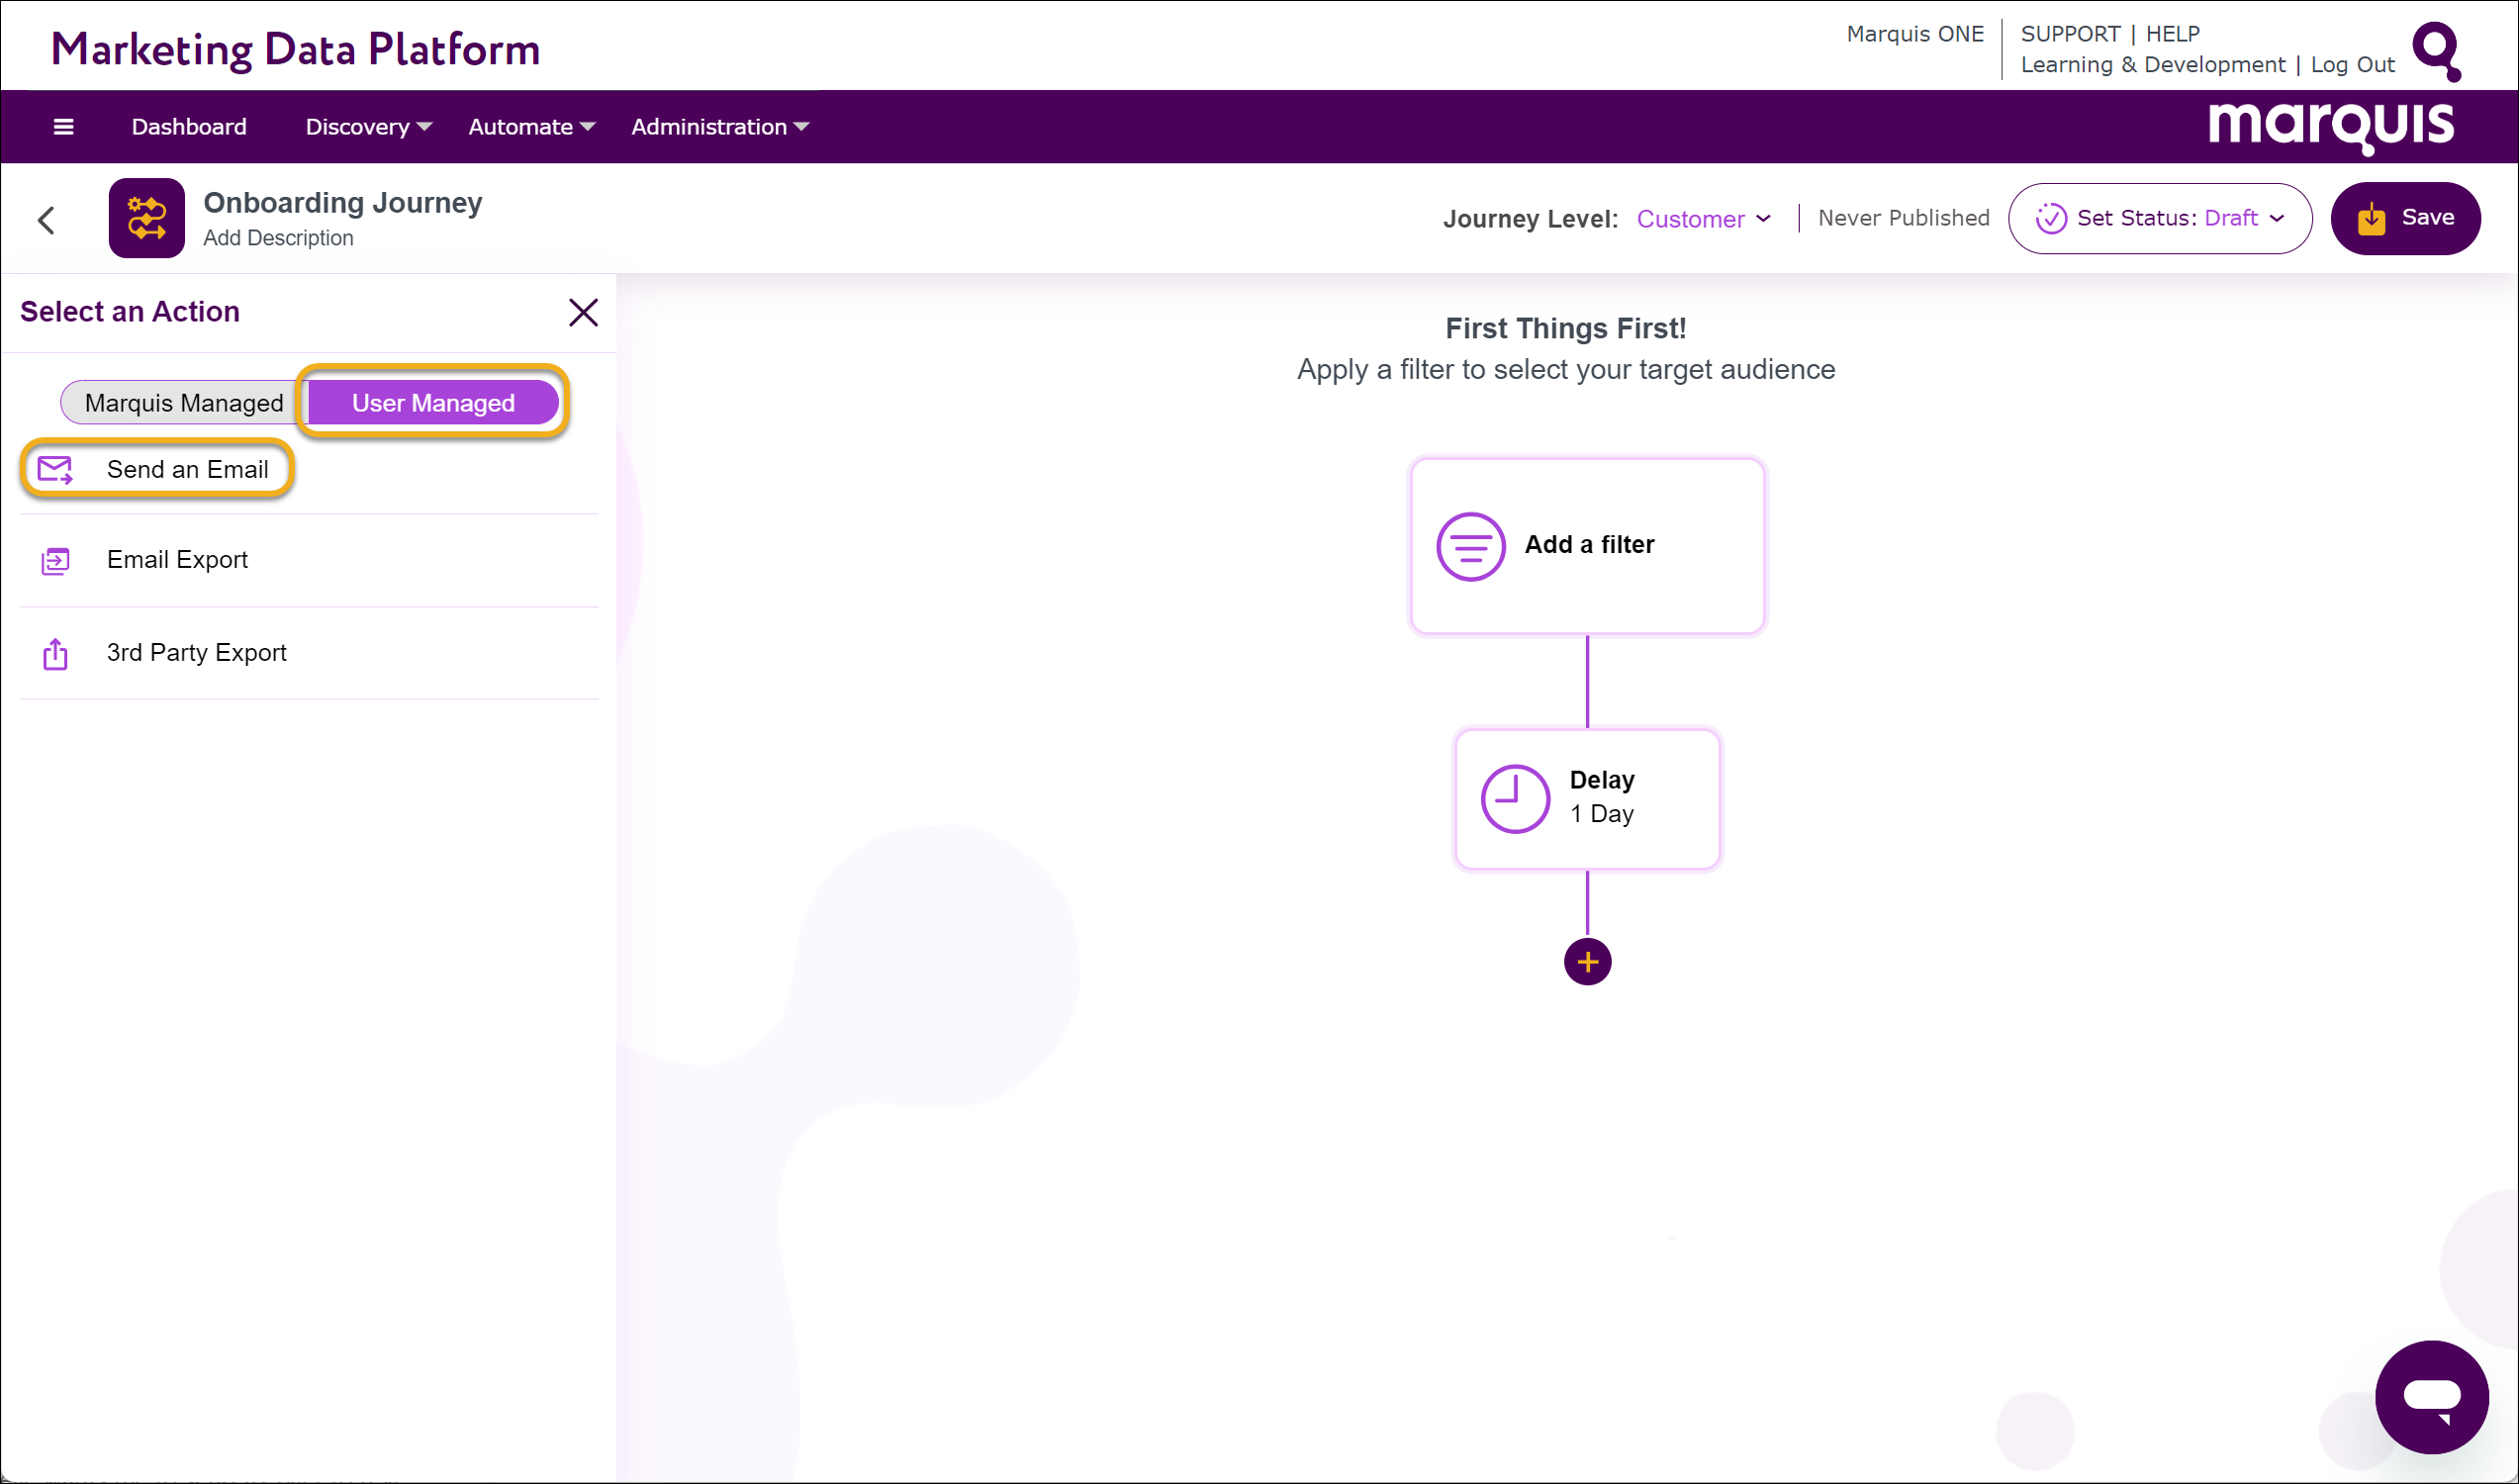Click the Marquis search logo icon

pos(2437,50)
